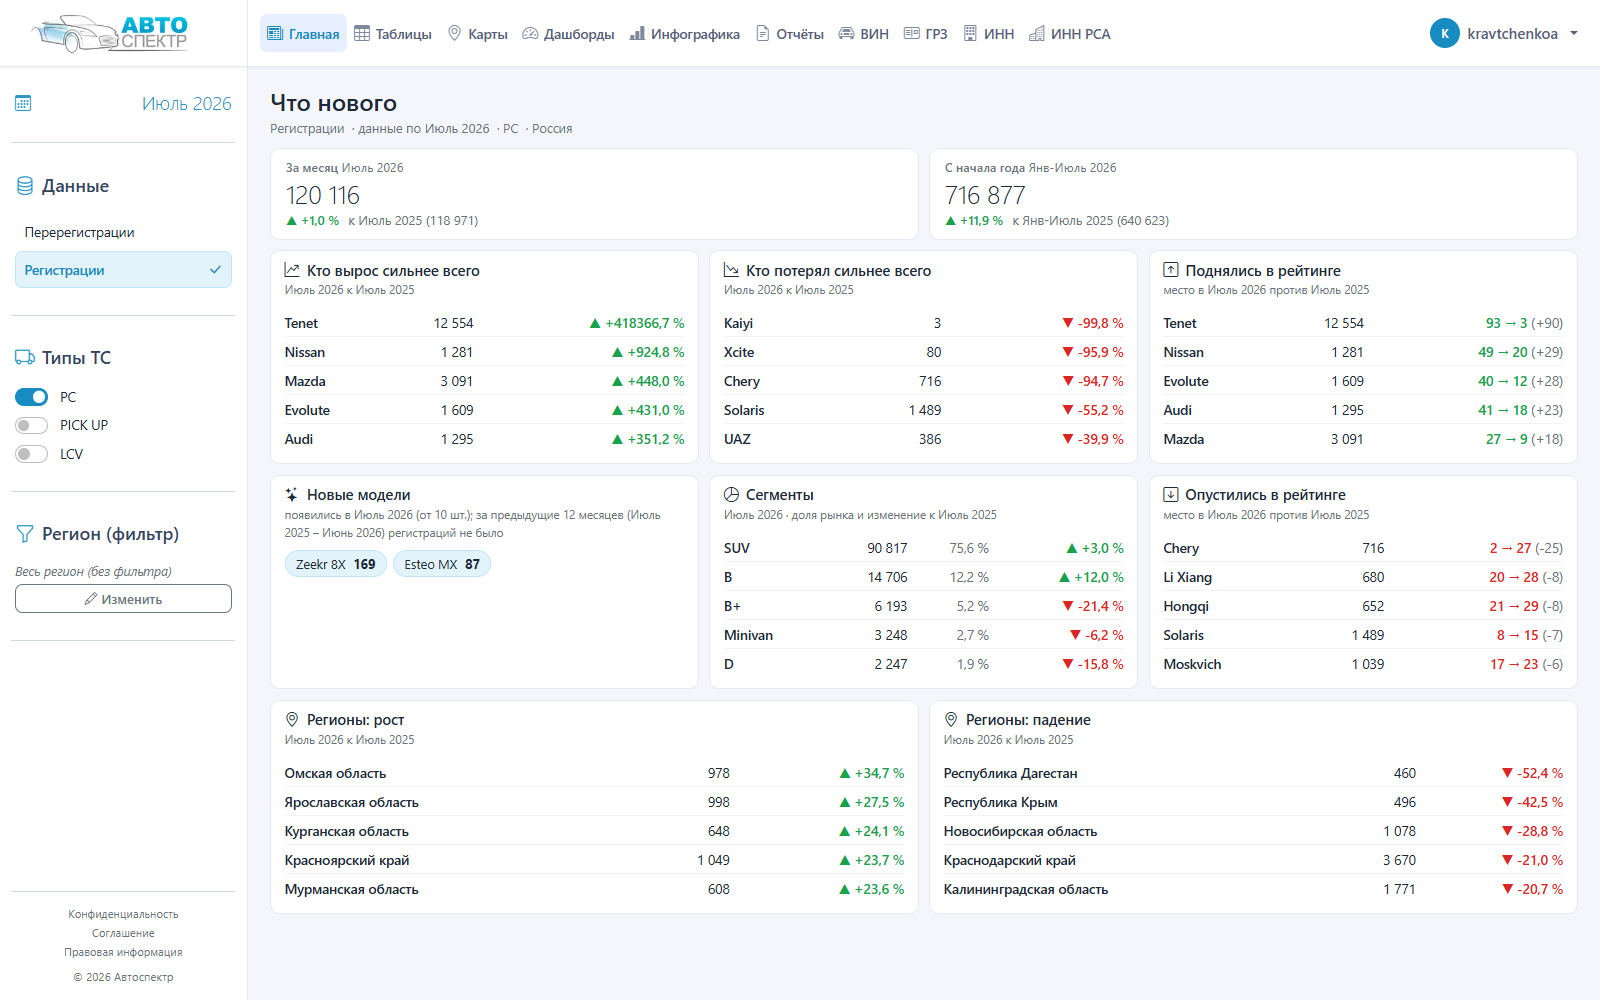
Task: Click Новосибирская область region row
Action: coord(1253,831)
